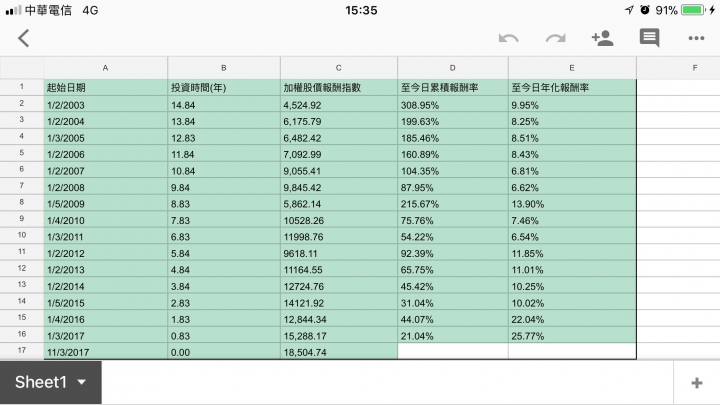The width and height of the screenshot is (720, 405).
Task: Select cell with date 1/4/2016
Action: click(x=106, y=320)
